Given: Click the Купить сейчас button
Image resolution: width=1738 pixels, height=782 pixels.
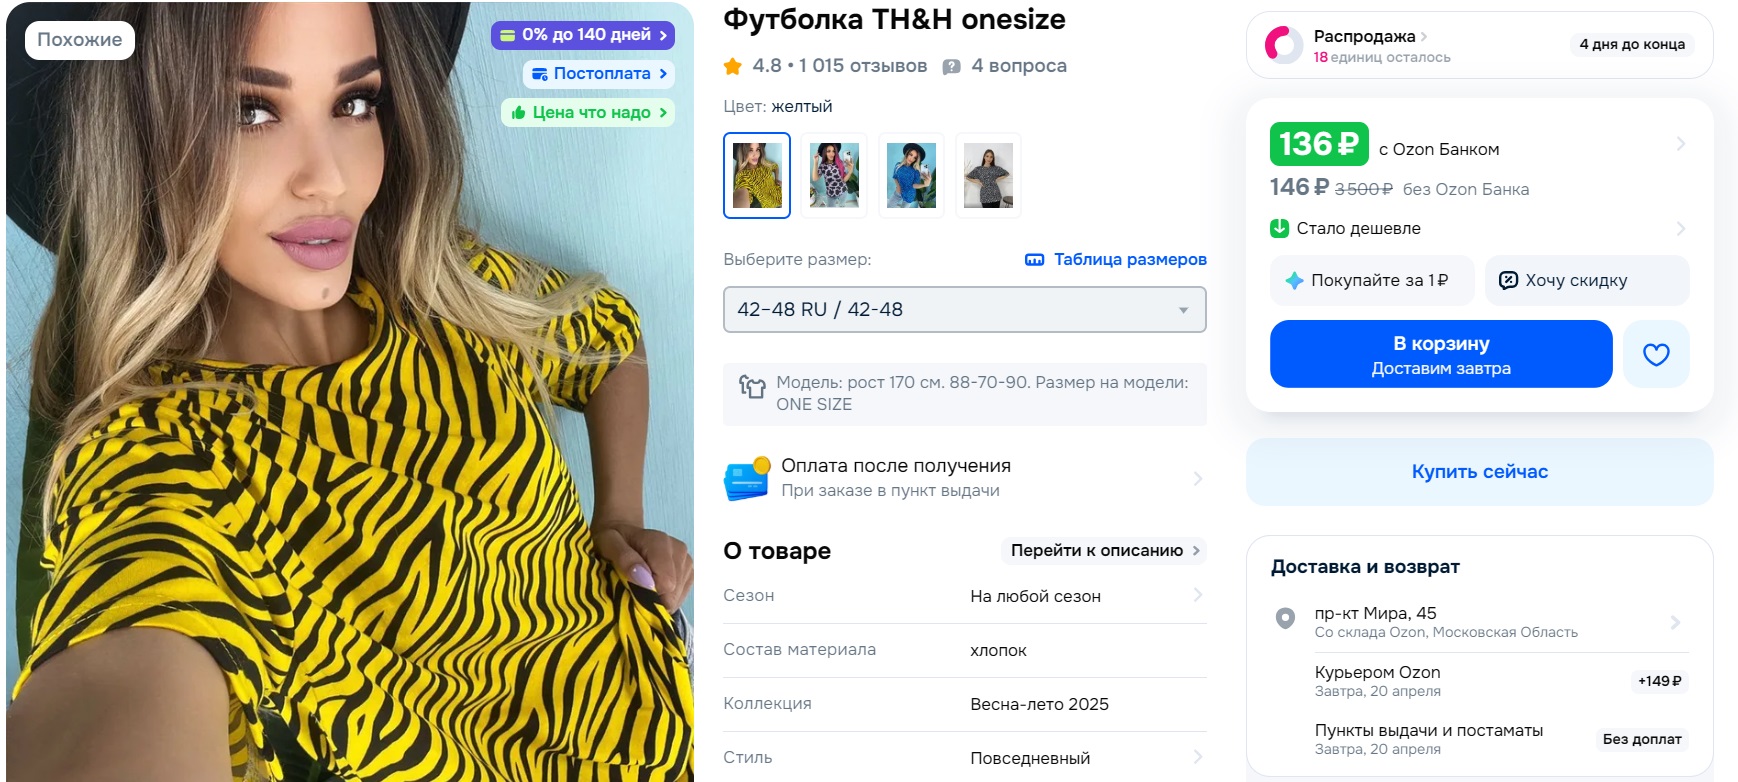Looking at the screenshot, I should pos(1480,472).
